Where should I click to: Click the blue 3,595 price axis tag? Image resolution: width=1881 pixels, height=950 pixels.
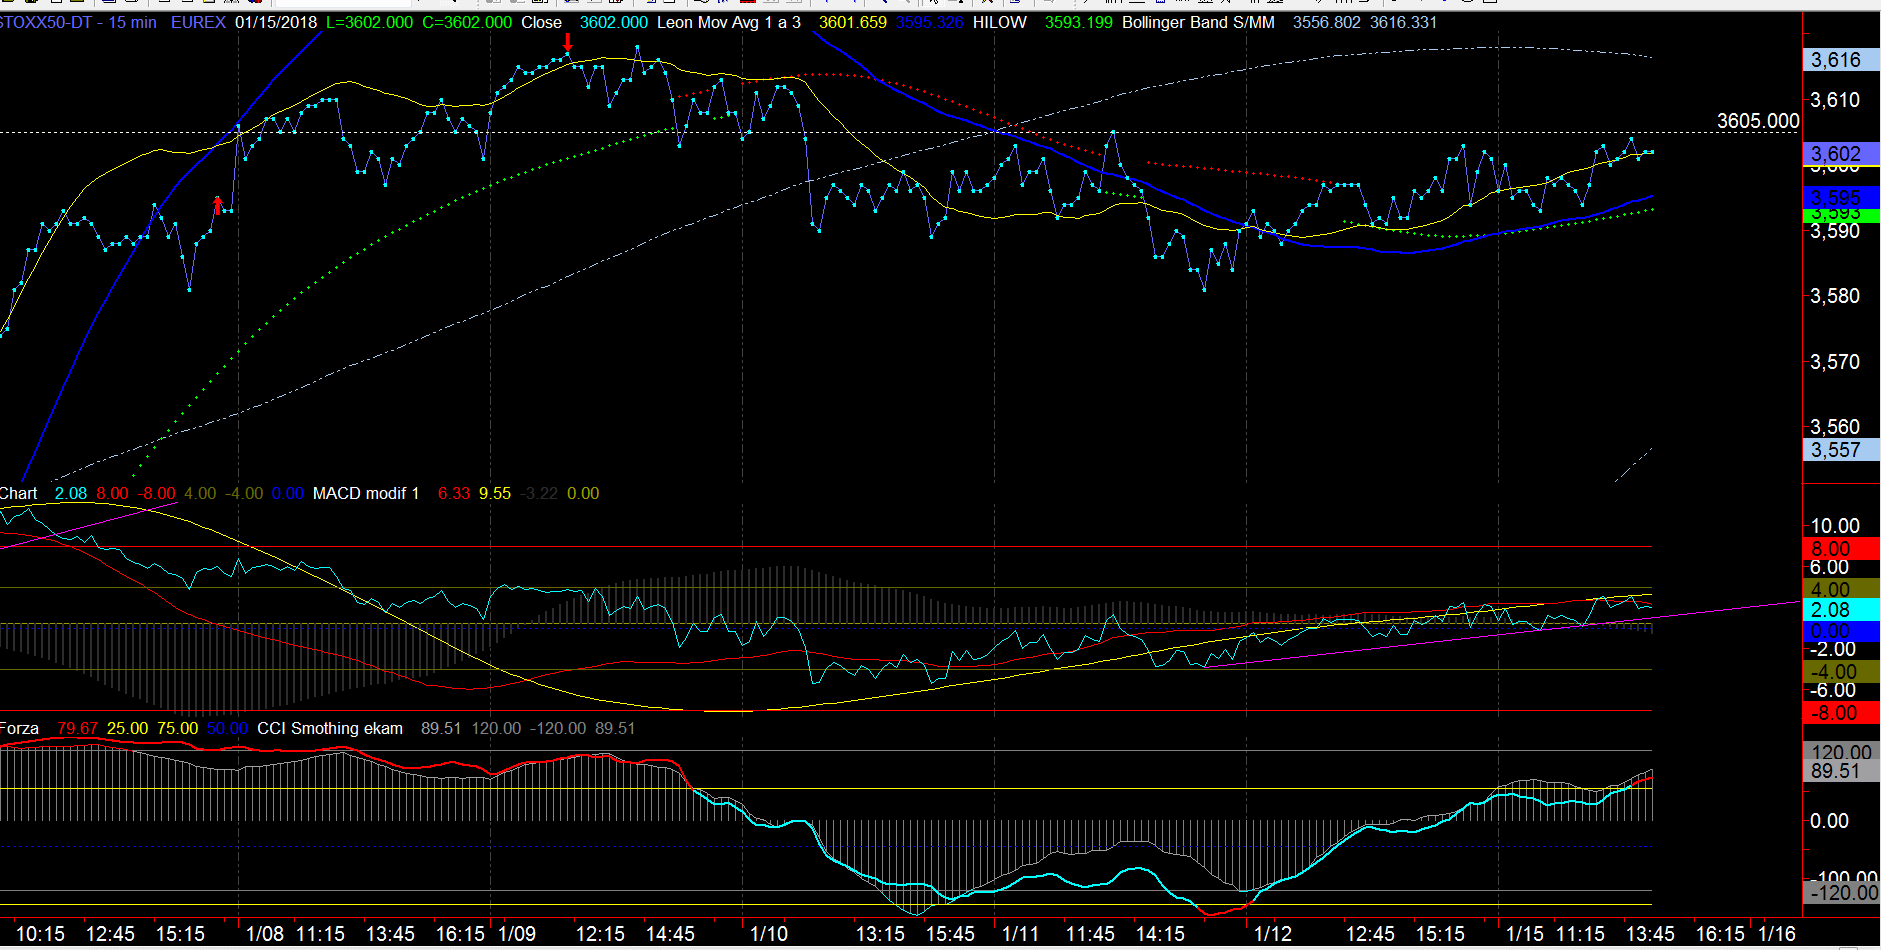(x=1841, y=197)
